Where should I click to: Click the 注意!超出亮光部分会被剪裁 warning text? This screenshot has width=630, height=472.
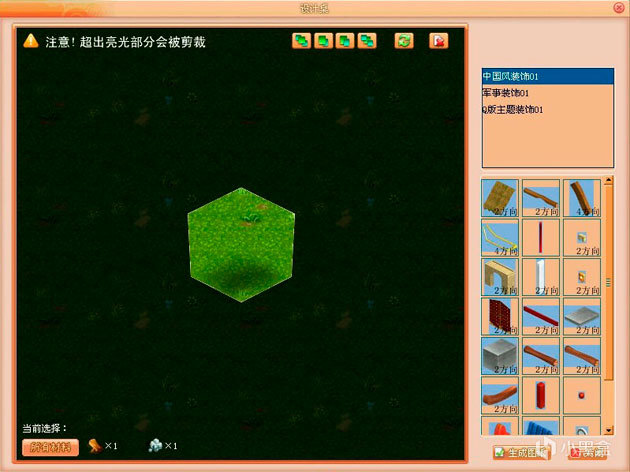click(x=125, y=42)
